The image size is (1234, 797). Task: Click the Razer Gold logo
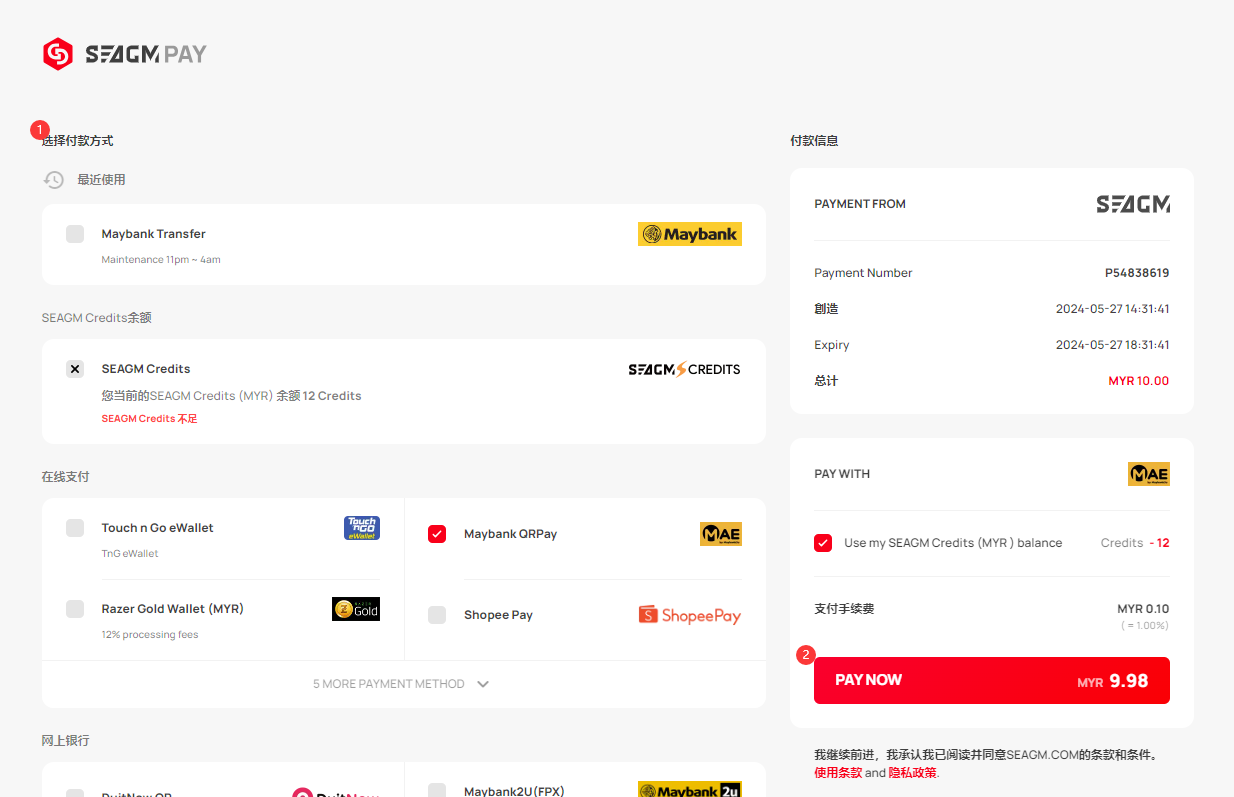click(356, 609)
